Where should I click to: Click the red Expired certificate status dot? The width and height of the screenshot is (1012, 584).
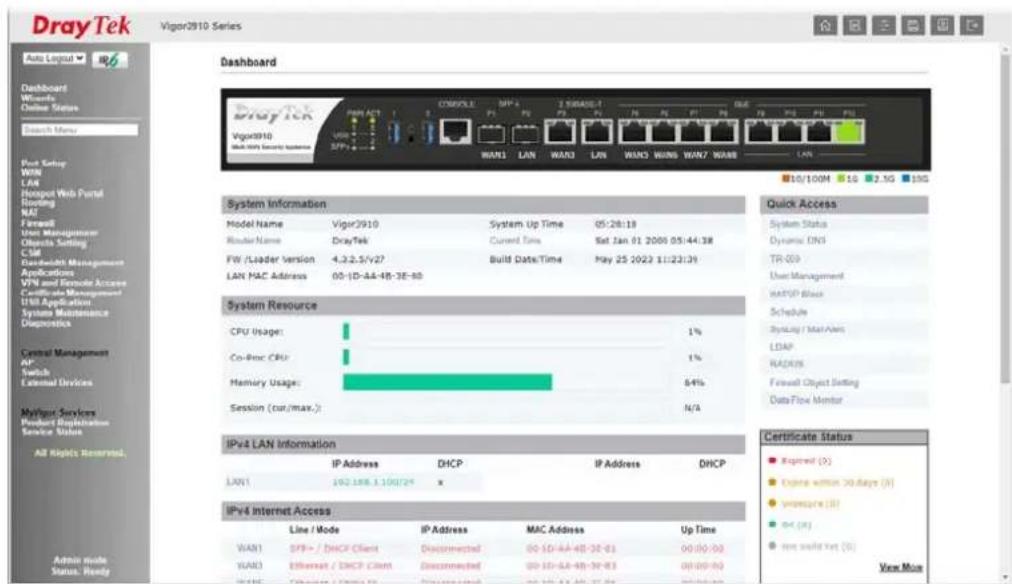tap(772, 461)
